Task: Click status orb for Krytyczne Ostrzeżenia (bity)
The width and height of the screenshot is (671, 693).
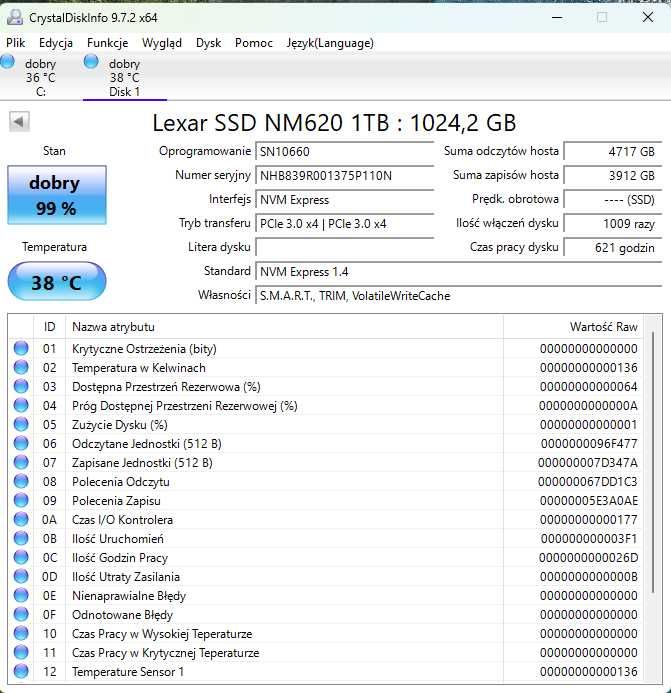Action: (x=21, y=348)
